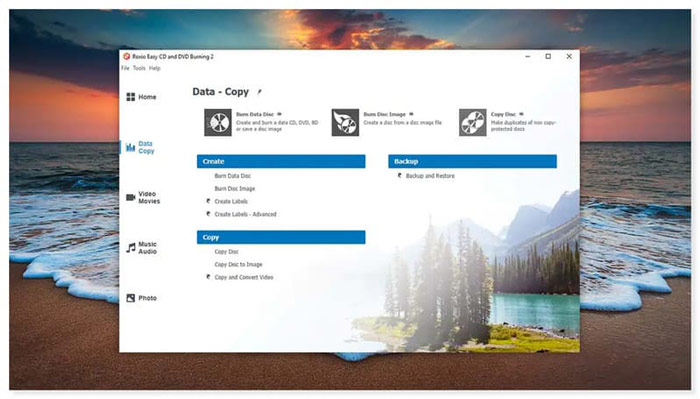The width and height of the screenshot is (700, 399).
Task: Open Create Labels - Advanced link
Action: click(246, 214)
